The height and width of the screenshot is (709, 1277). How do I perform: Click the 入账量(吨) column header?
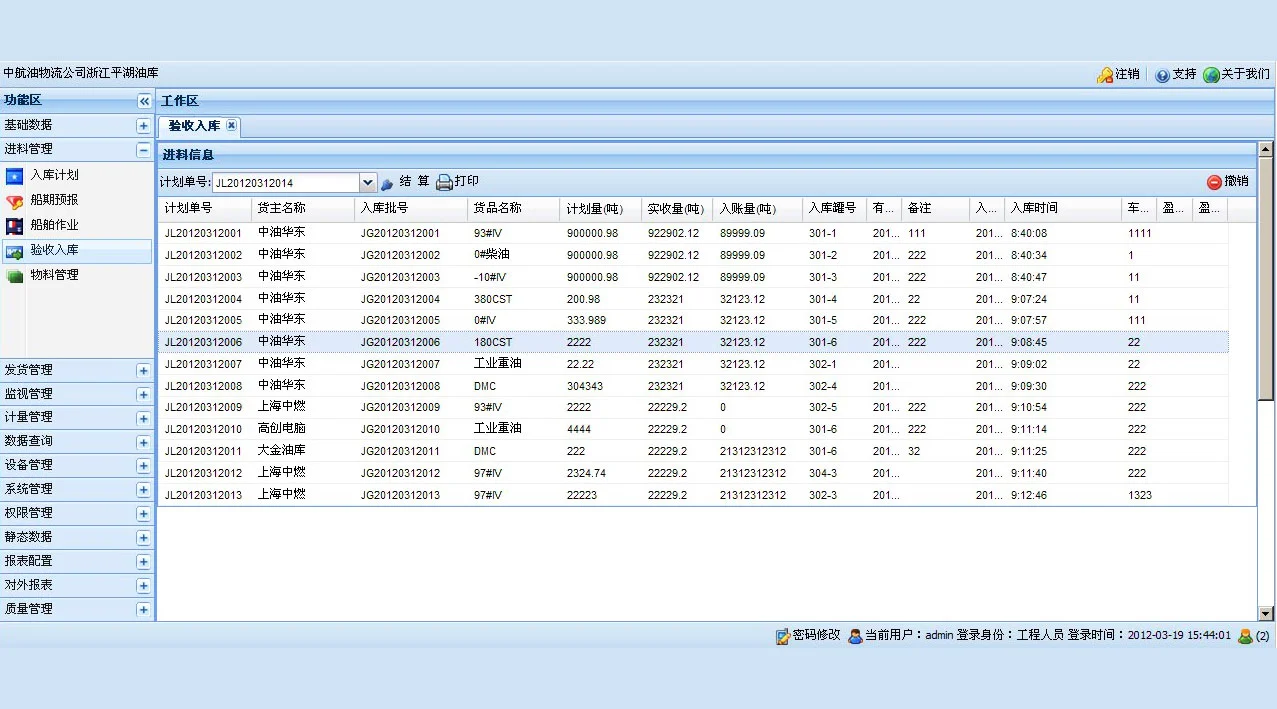(x=758, y=208)
